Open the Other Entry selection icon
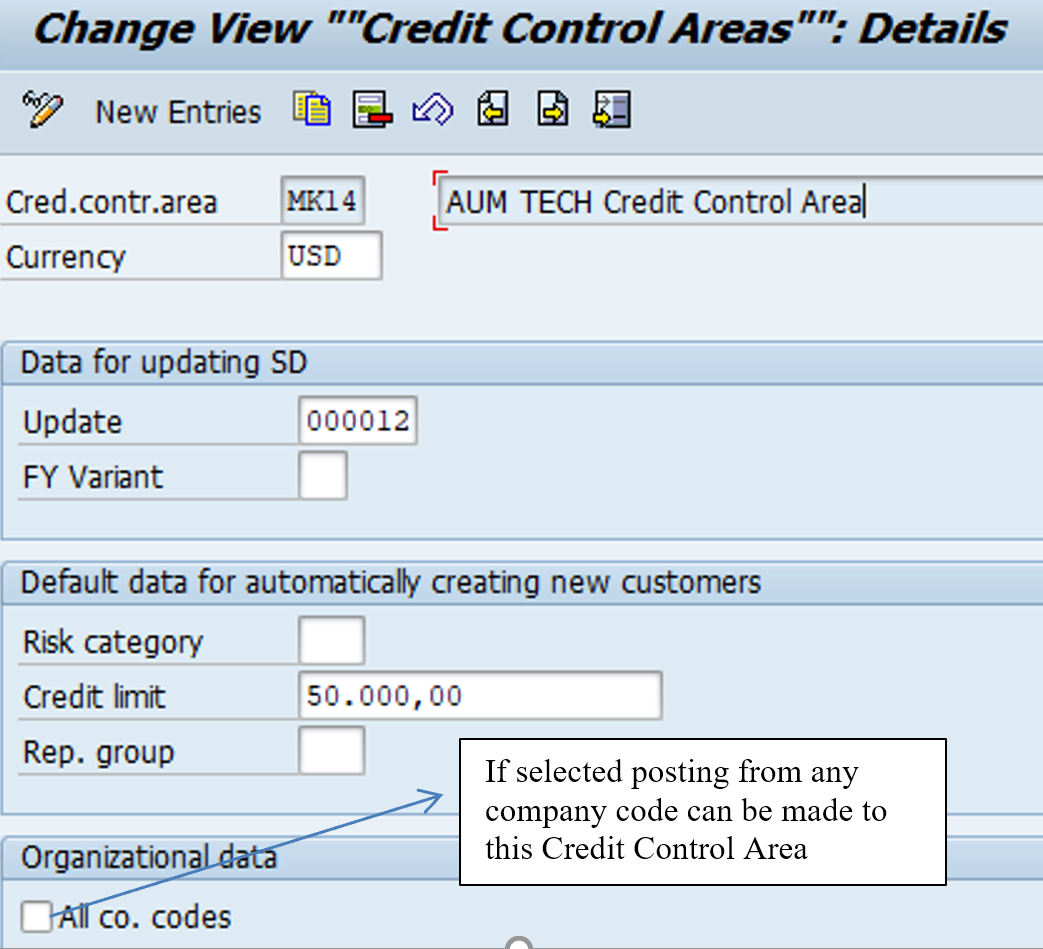 click(611, 110)
